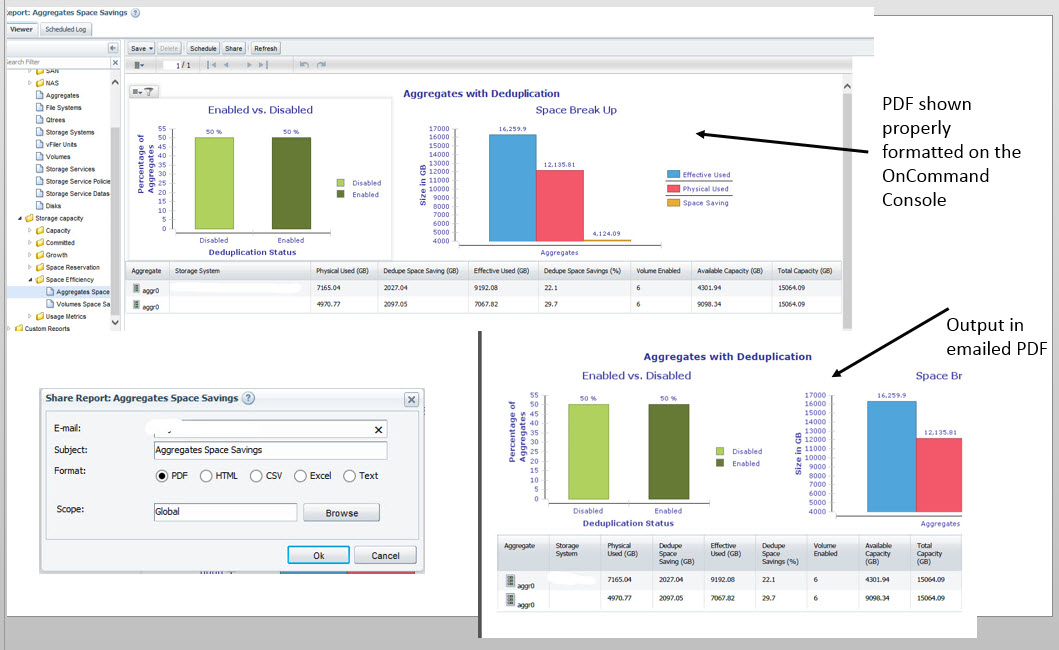Screen dimensions: 1059x650
Task: Refresh the report
Action: coord(265,49)
